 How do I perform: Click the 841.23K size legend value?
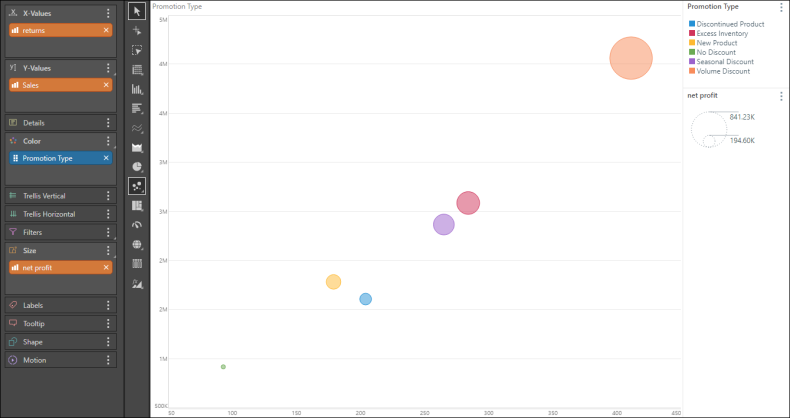[742, 117]
